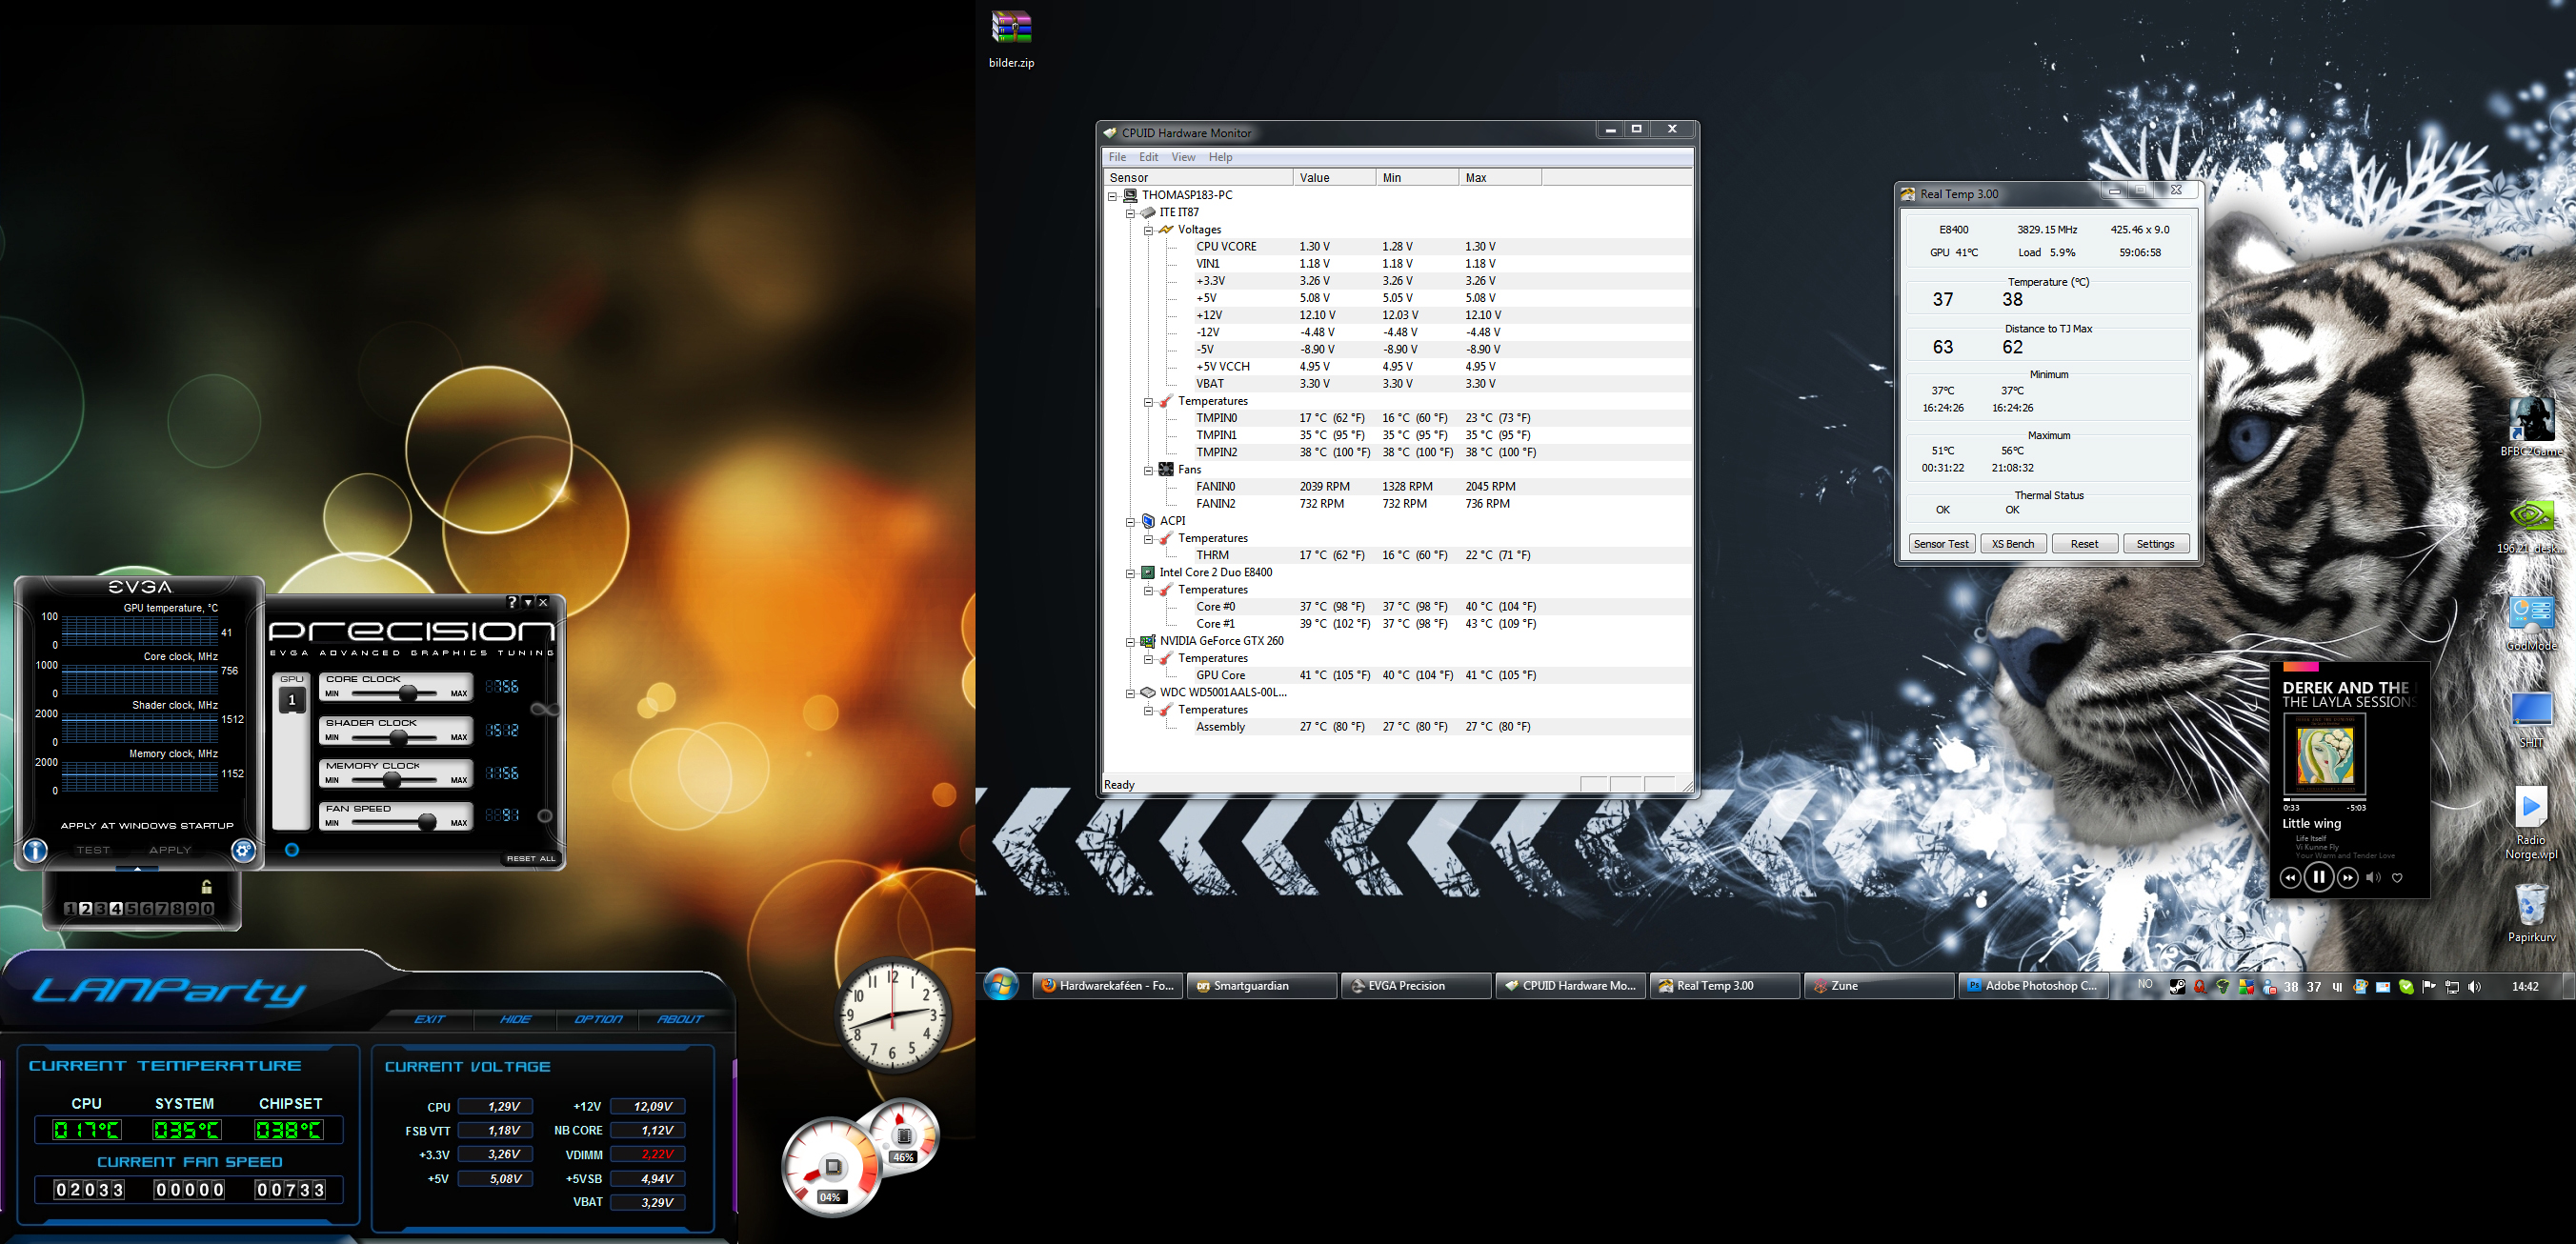Click the profile lock icon in EVGA Precision

[206, 886]
